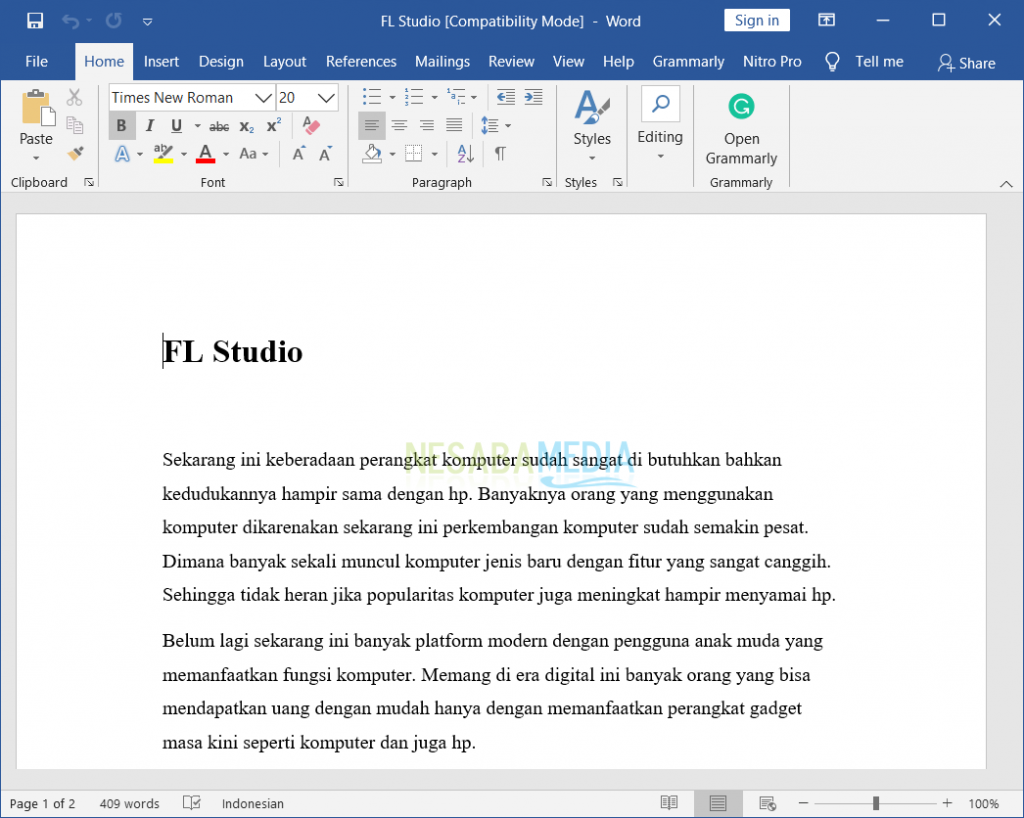Sort the selected text alphabetically
Viewport: 1024px width, 818px height.
466,154
